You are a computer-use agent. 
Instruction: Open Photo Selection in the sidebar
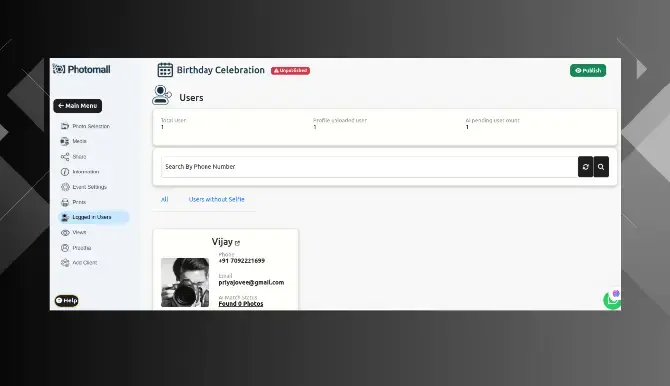(x=85, y=126)
